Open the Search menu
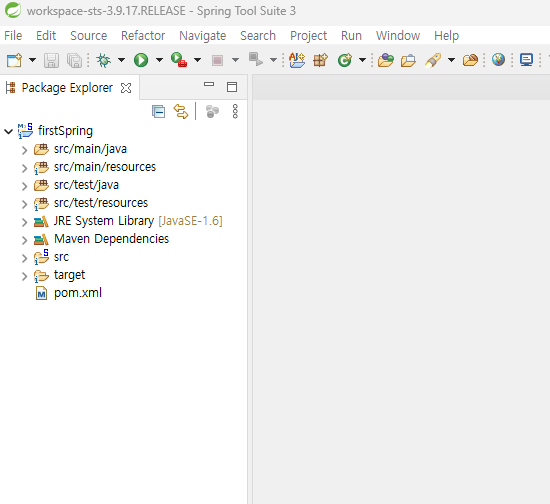Screen dimensions: 550x504 click(x=258, y=35)
